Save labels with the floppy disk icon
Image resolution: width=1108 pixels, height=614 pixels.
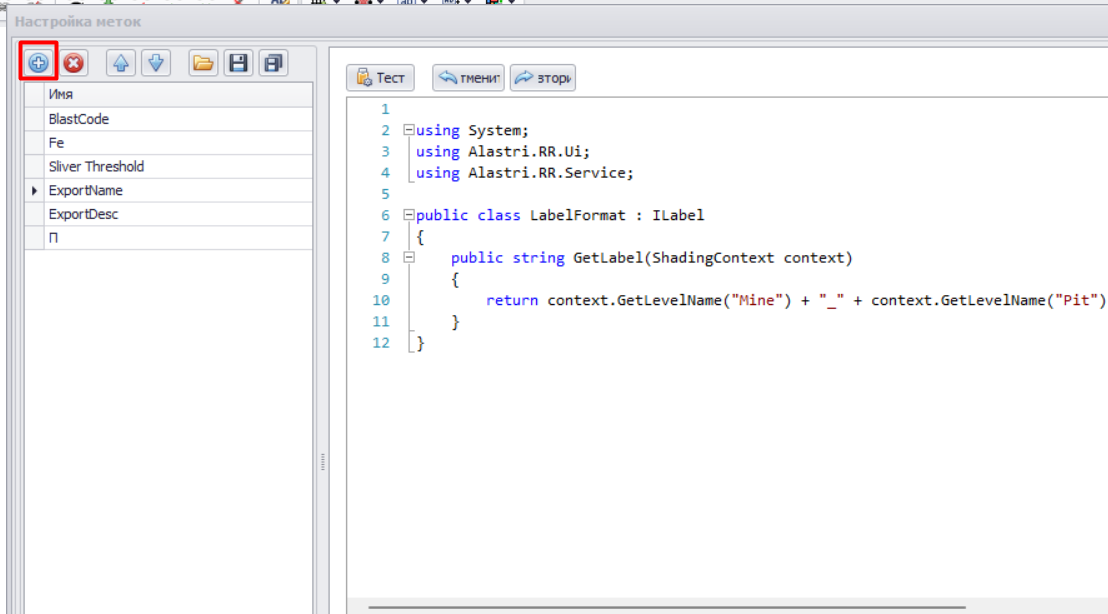tap(238, 63)
